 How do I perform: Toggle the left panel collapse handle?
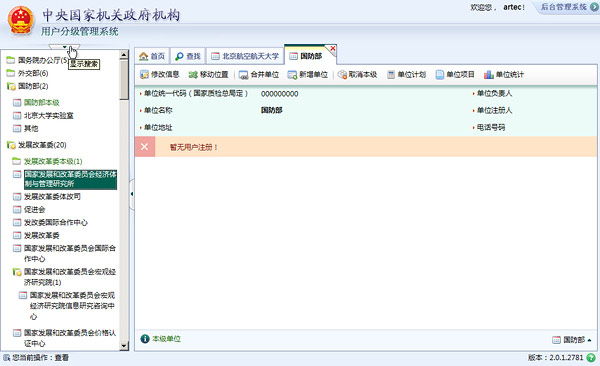132,194
